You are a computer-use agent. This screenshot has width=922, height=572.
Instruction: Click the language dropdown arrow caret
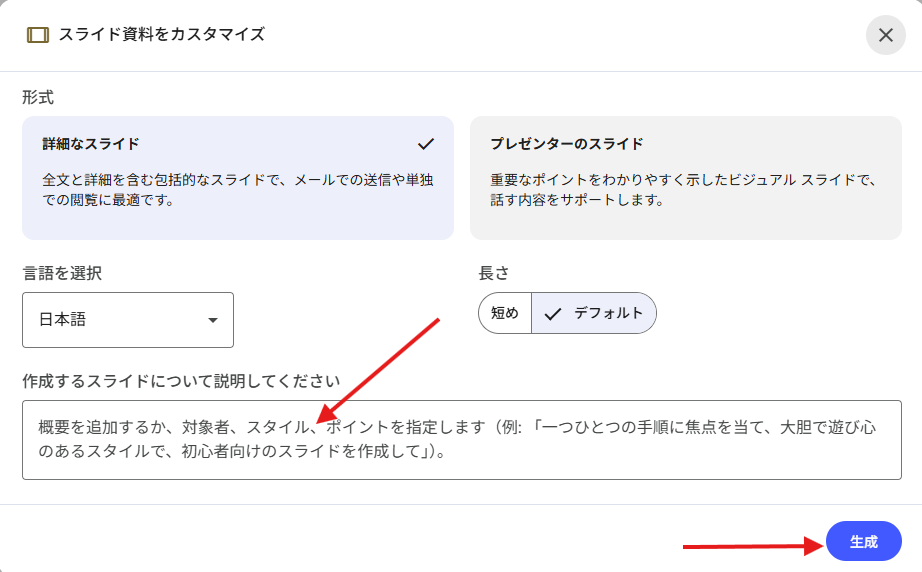pyautogui.click(x=213, y=320)
